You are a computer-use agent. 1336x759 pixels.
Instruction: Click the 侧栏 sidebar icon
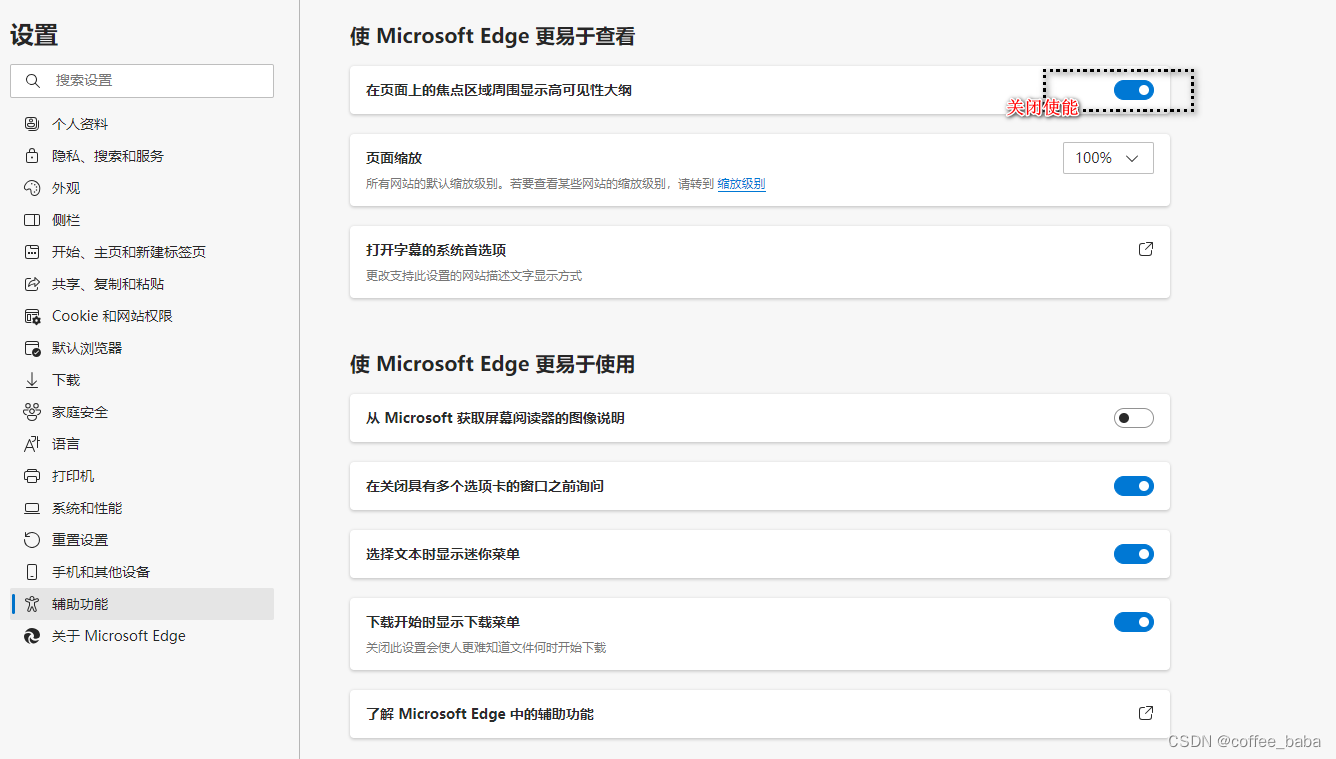click(32, 220)
